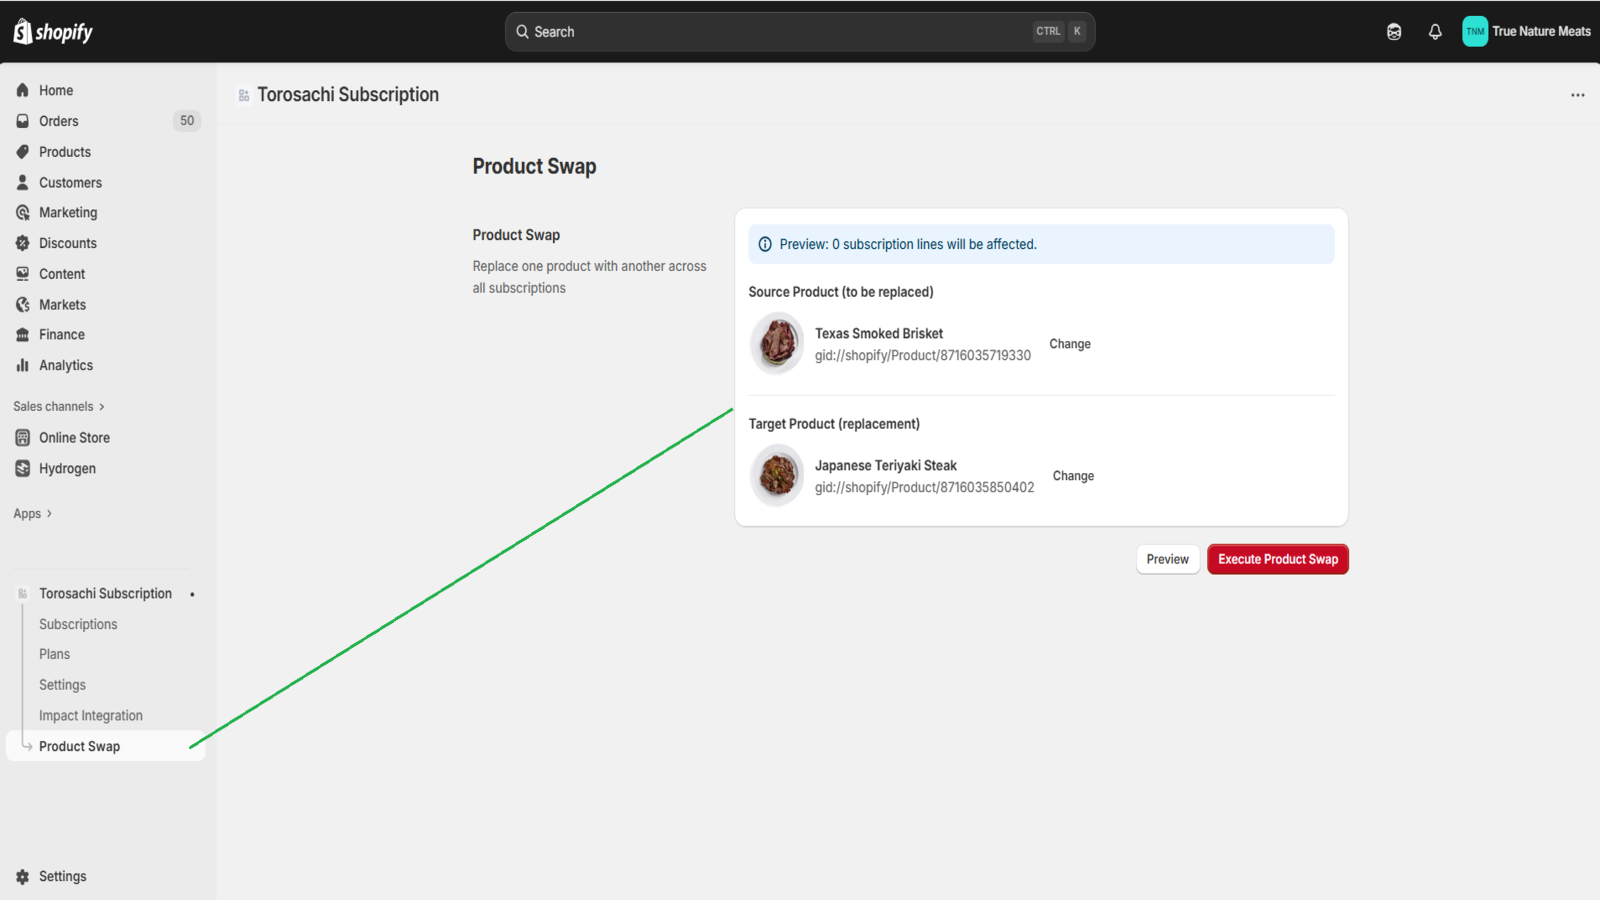The height and width of the screenshot is (900, 1600).
Task: Click the gid://shopify/Product/8716035719330 text
Action: (923, 355)
